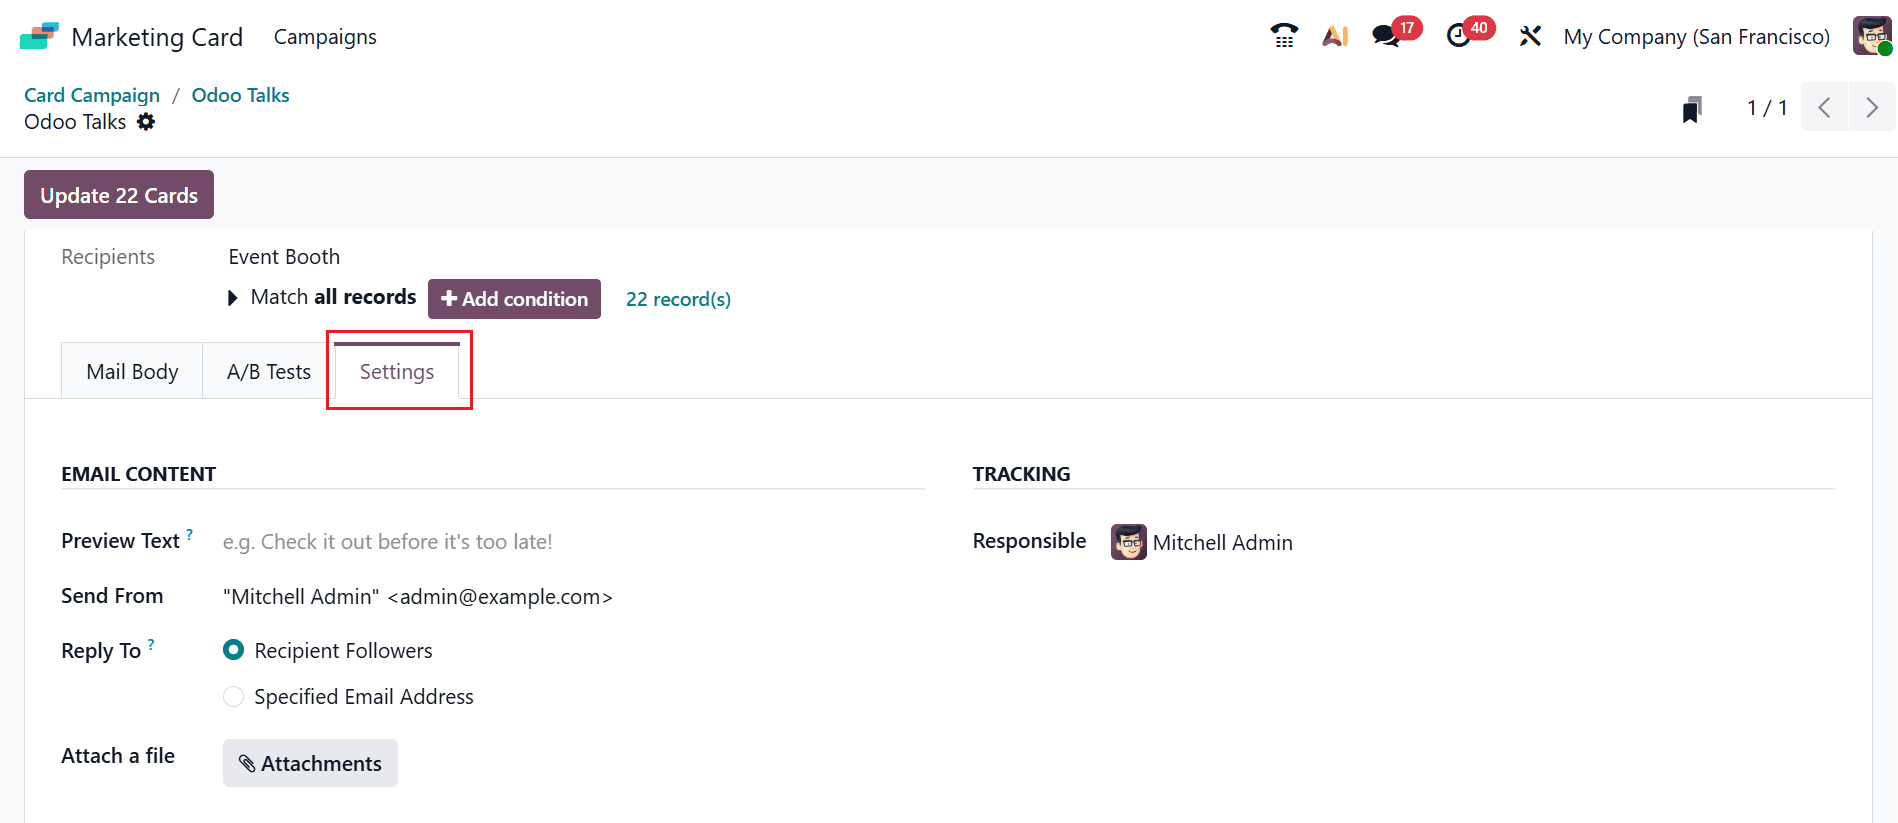Go to next record arrow

pos(1872,108)
